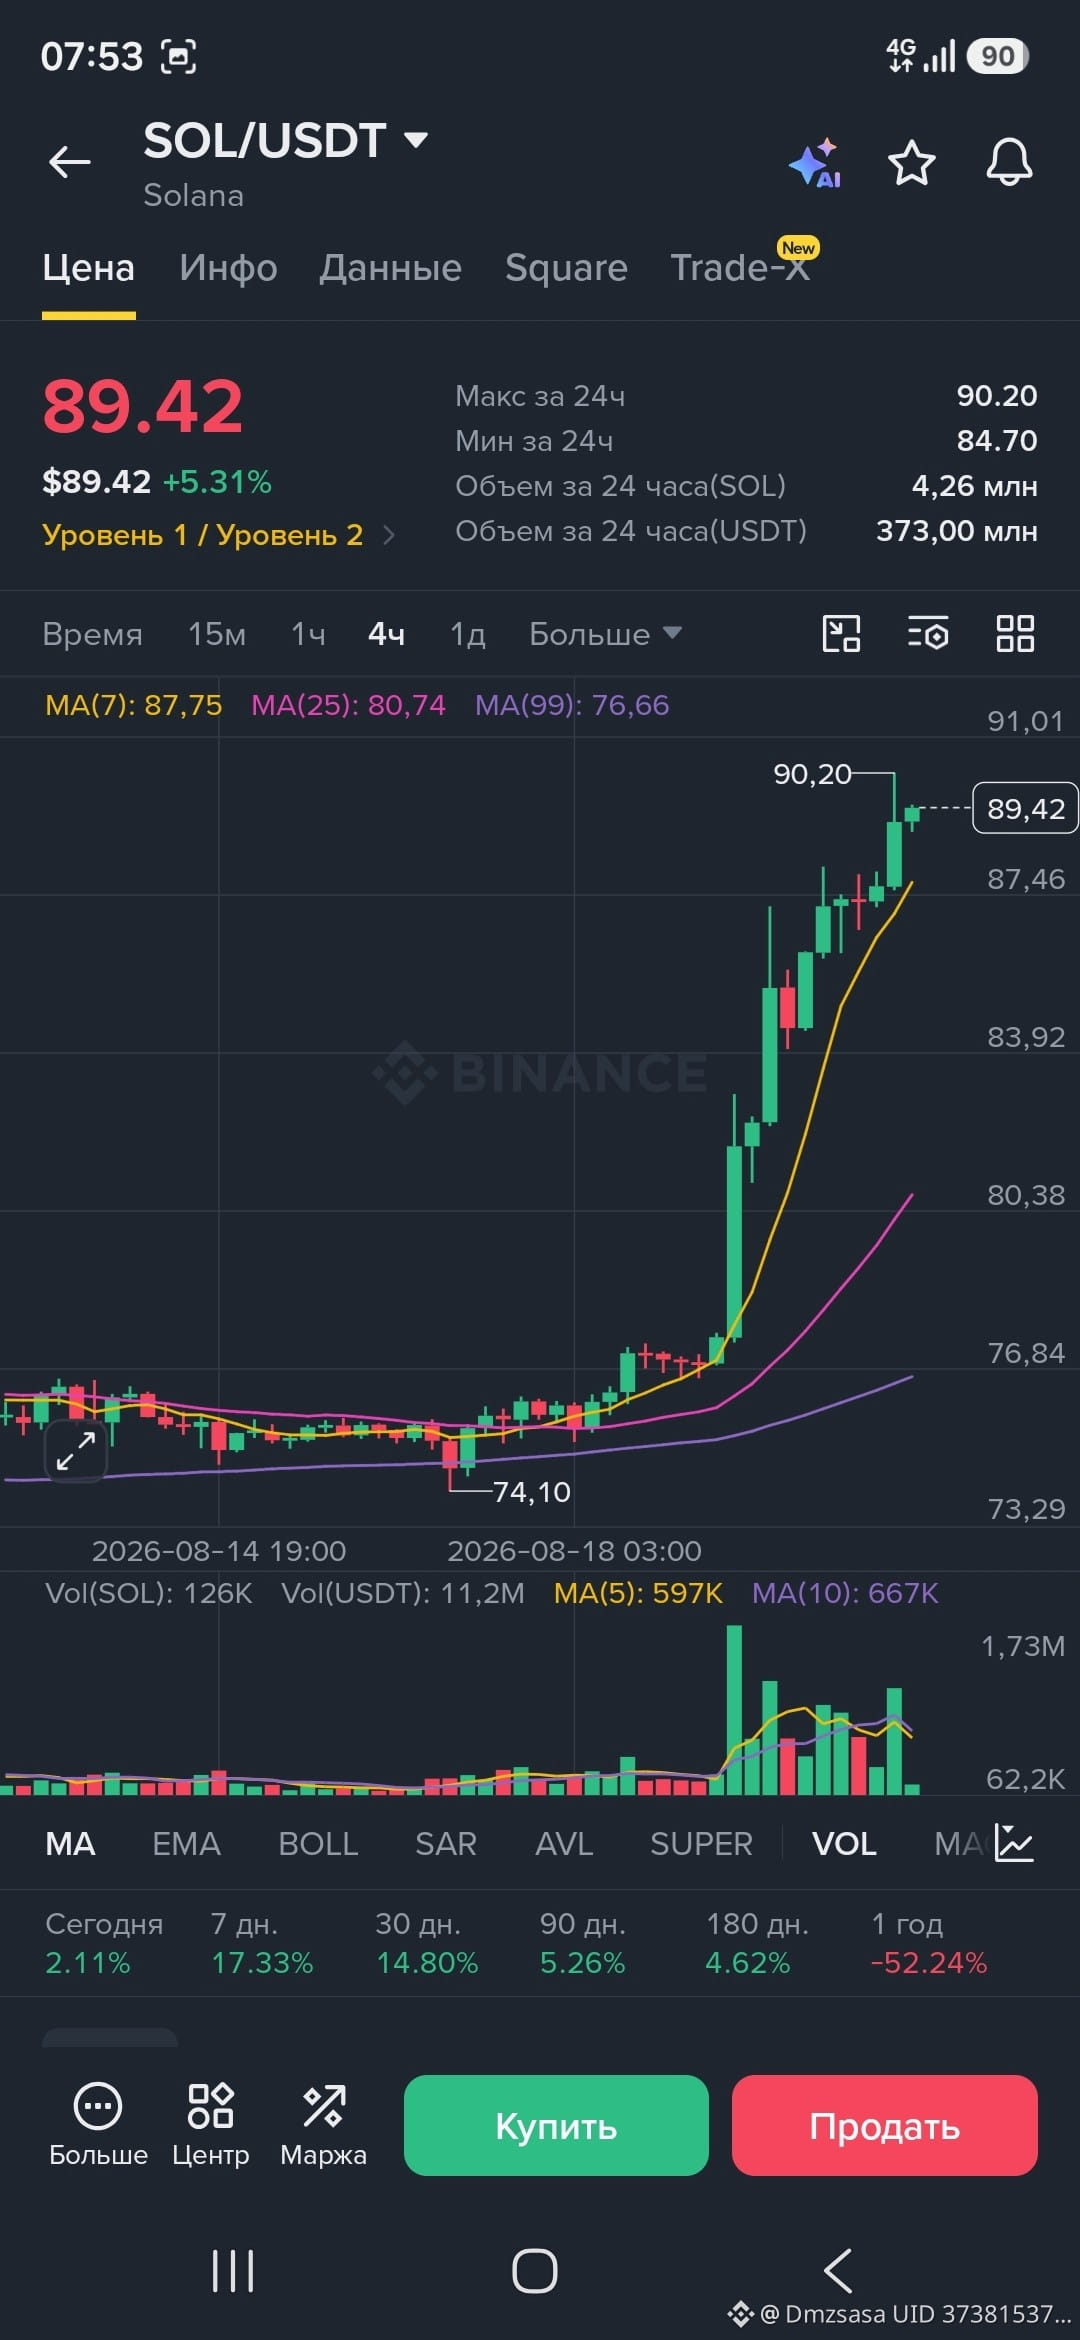Open the Square tab
This screenshot has width=1080, height=2340.
tap(566, 268)
